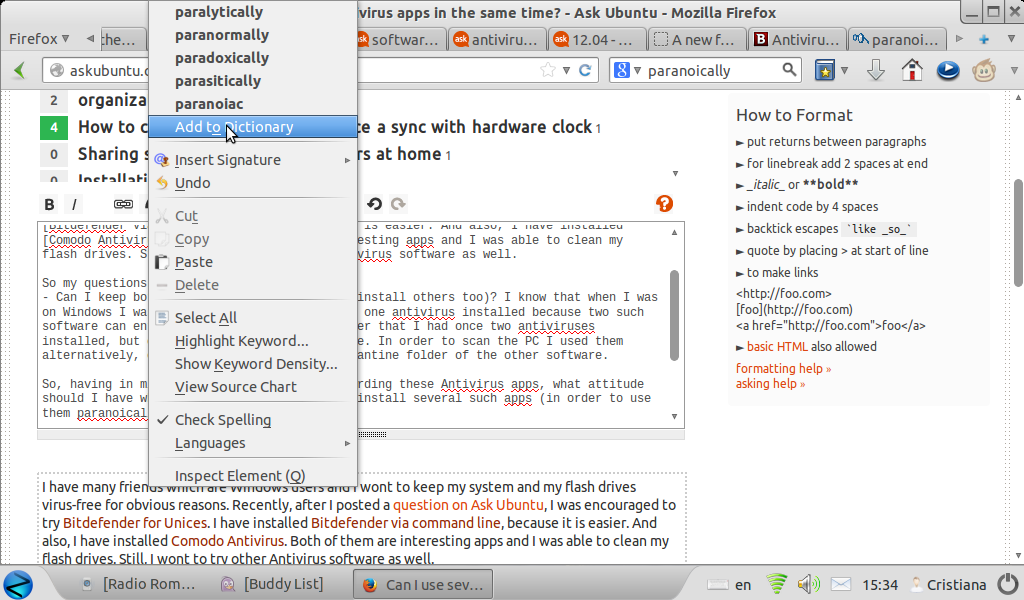The image size is (1024, 600).
Task: Choose Paste in the context menu
Action: (253, 262)
